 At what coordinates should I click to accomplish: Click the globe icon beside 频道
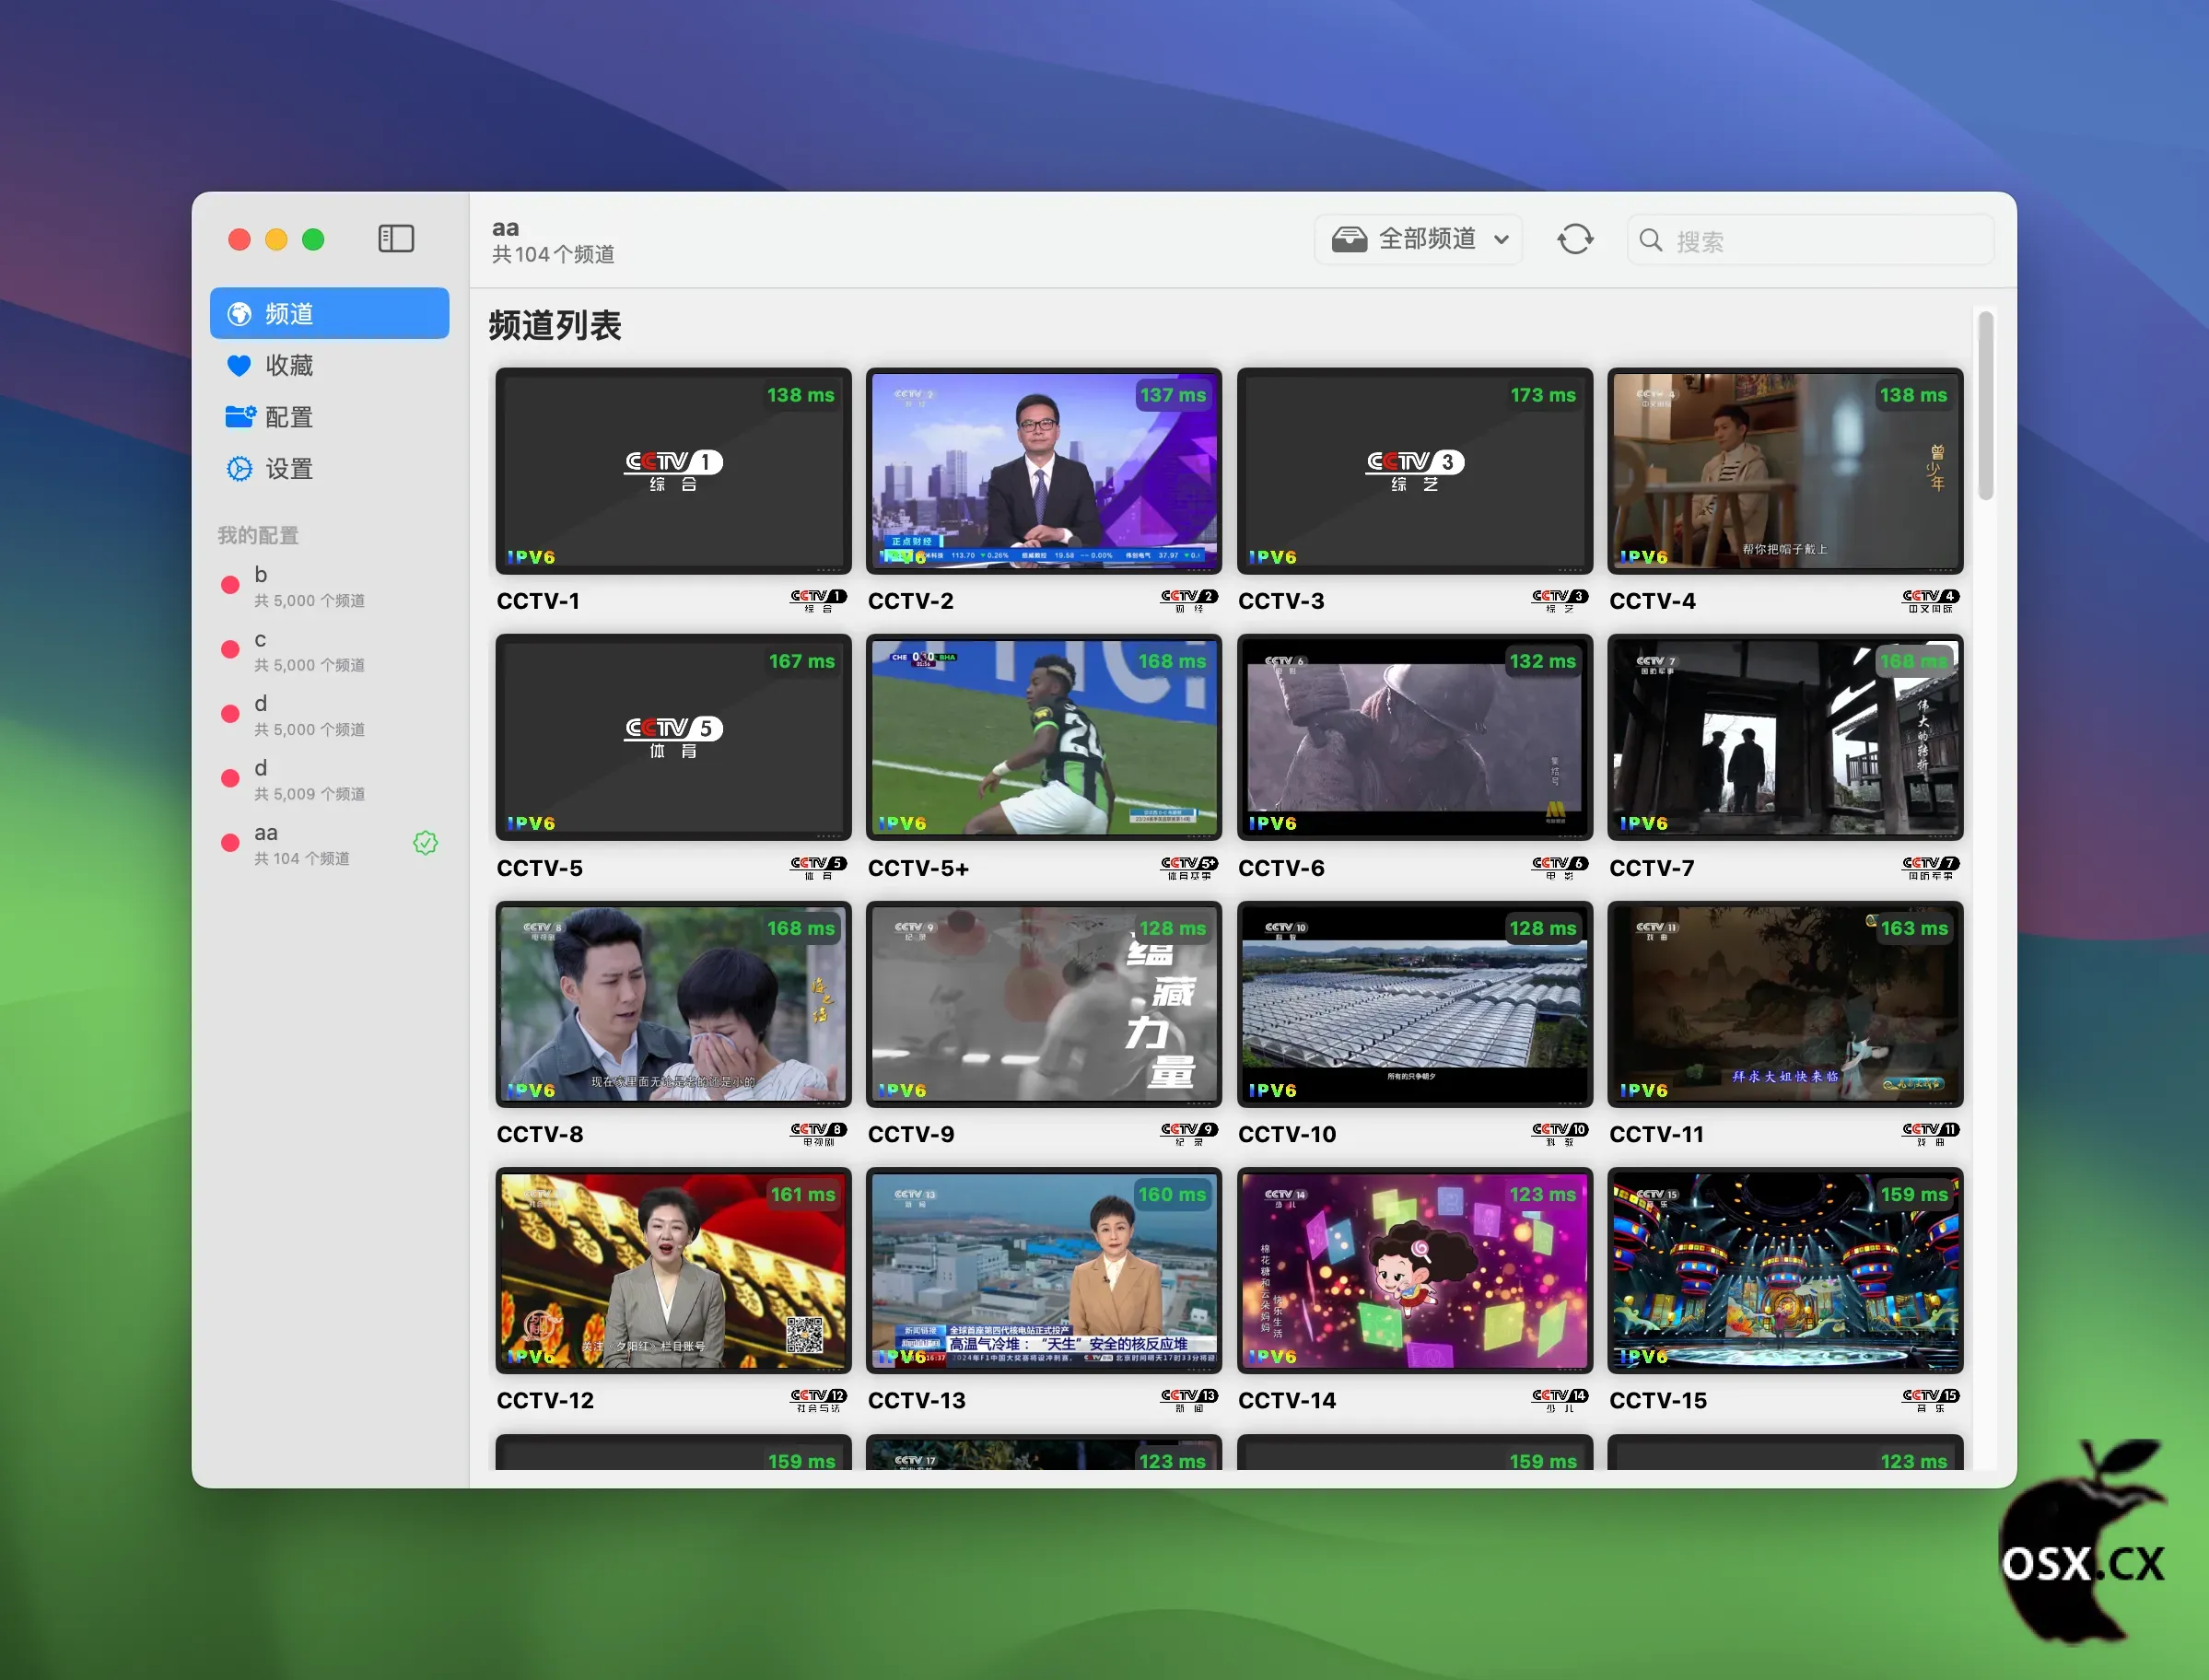tap(240, 314)
